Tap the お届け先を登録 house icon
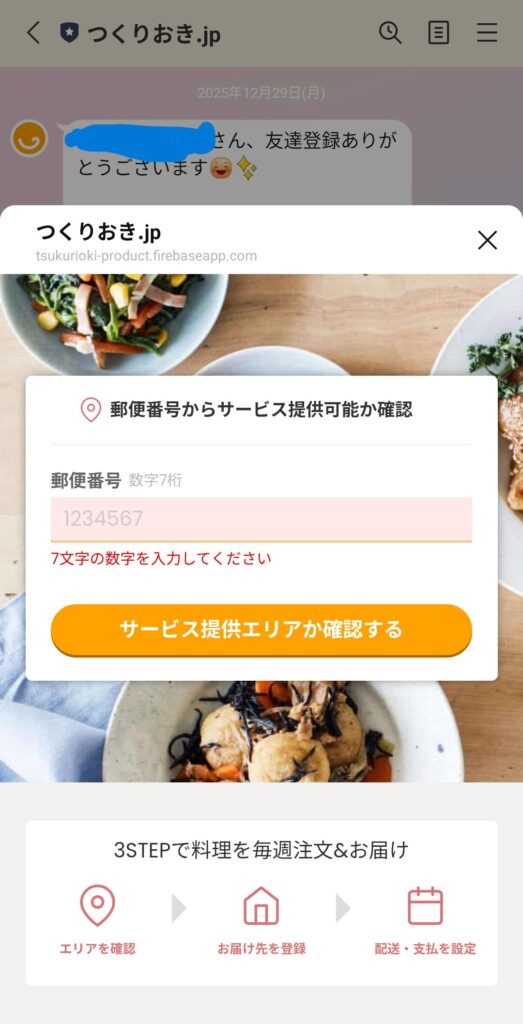523x1024 pixels. pyautogui.click(x=261, y=906)
